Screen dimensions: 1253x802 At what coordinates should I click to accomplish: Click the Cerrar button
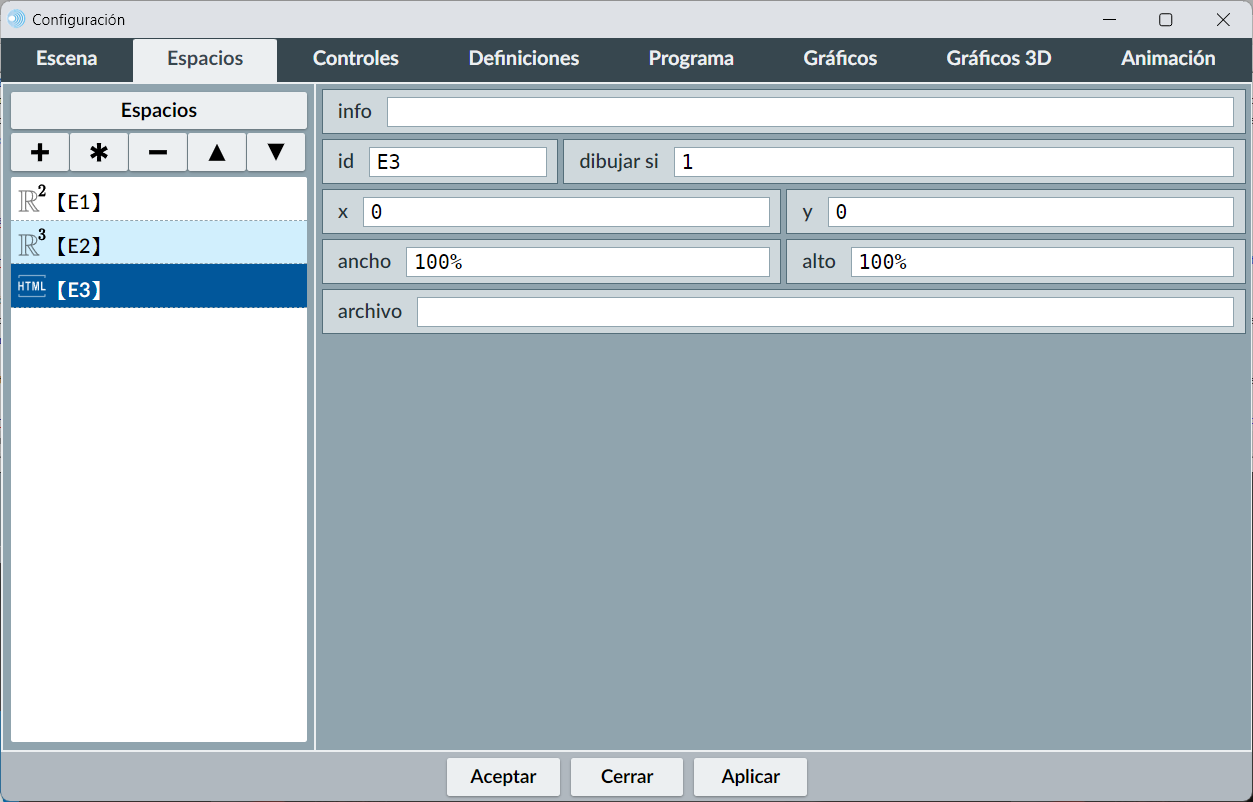click(627, 776)
